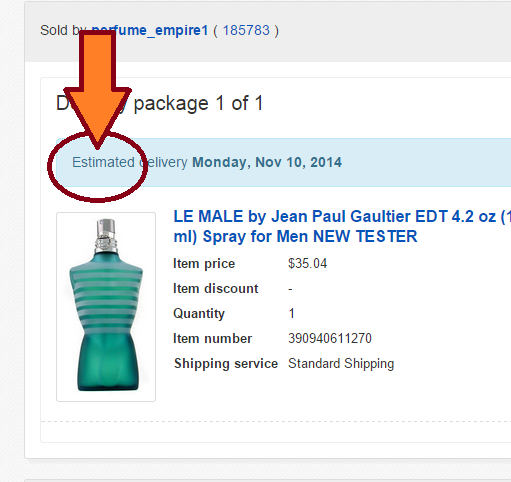The image size is (511, 482).
Task: Click the green perfume bottle thumbnail
Action: pos(106,307)
